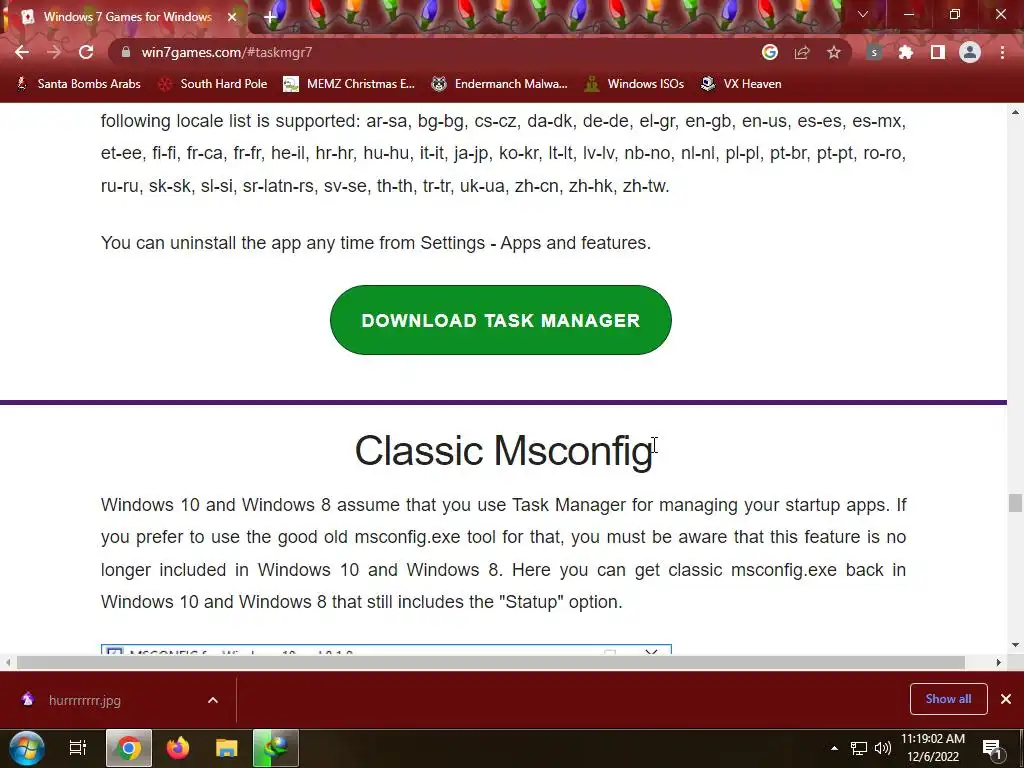Open the Internet Download Manager taskbar icon
The height and width of the screenshot is (768, 1024).
(x=276, y=748)
